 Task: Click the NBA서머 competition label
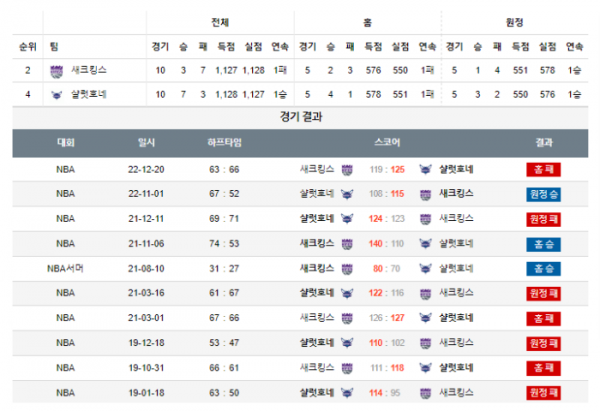[65, 269]
